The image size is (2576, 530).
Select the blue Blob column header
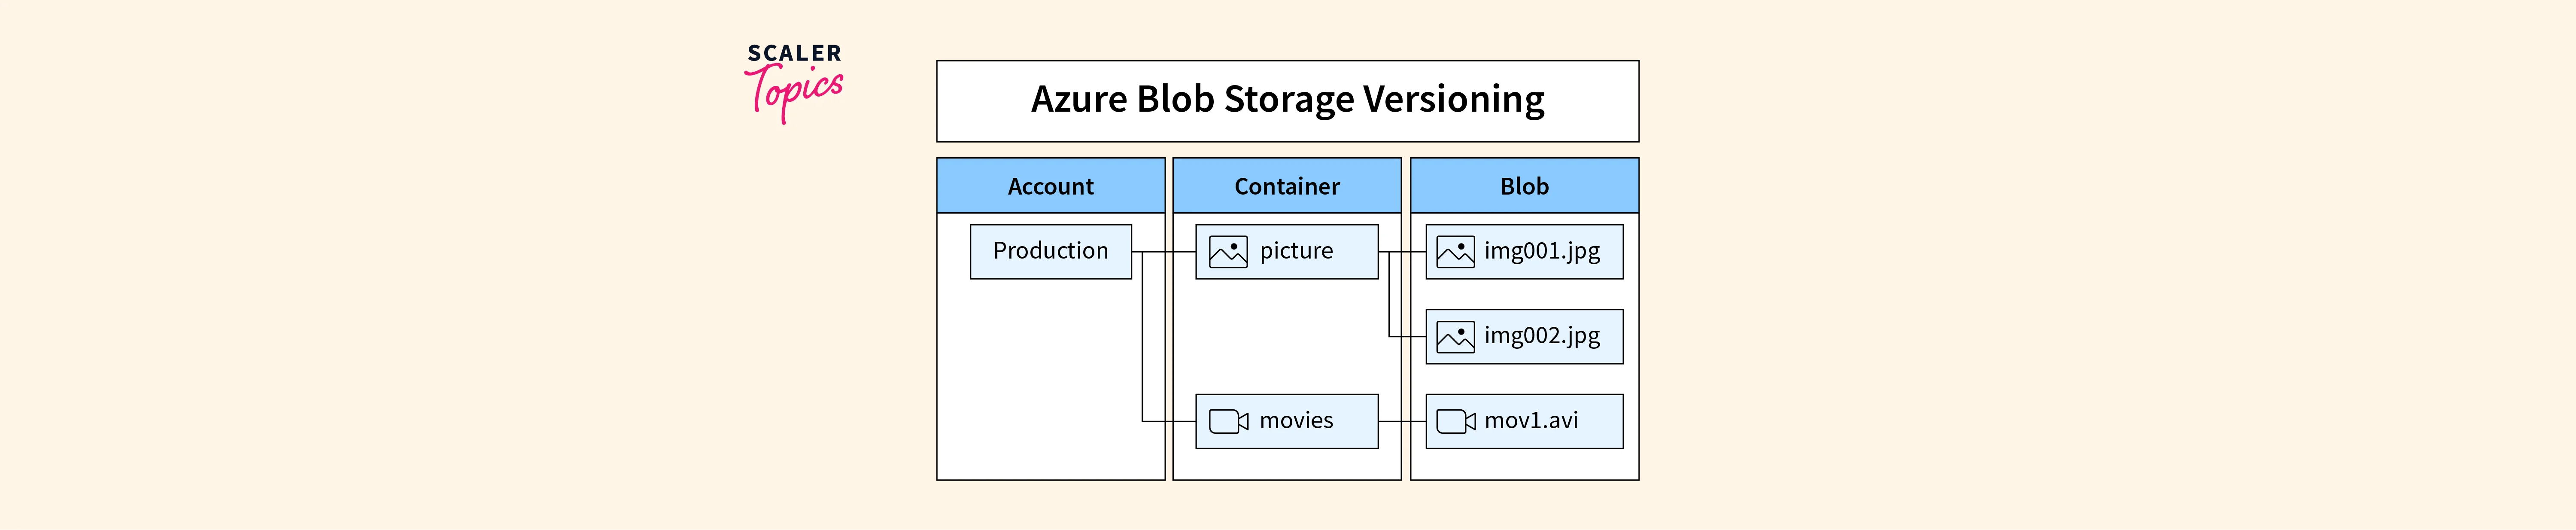pos(1524,186)
